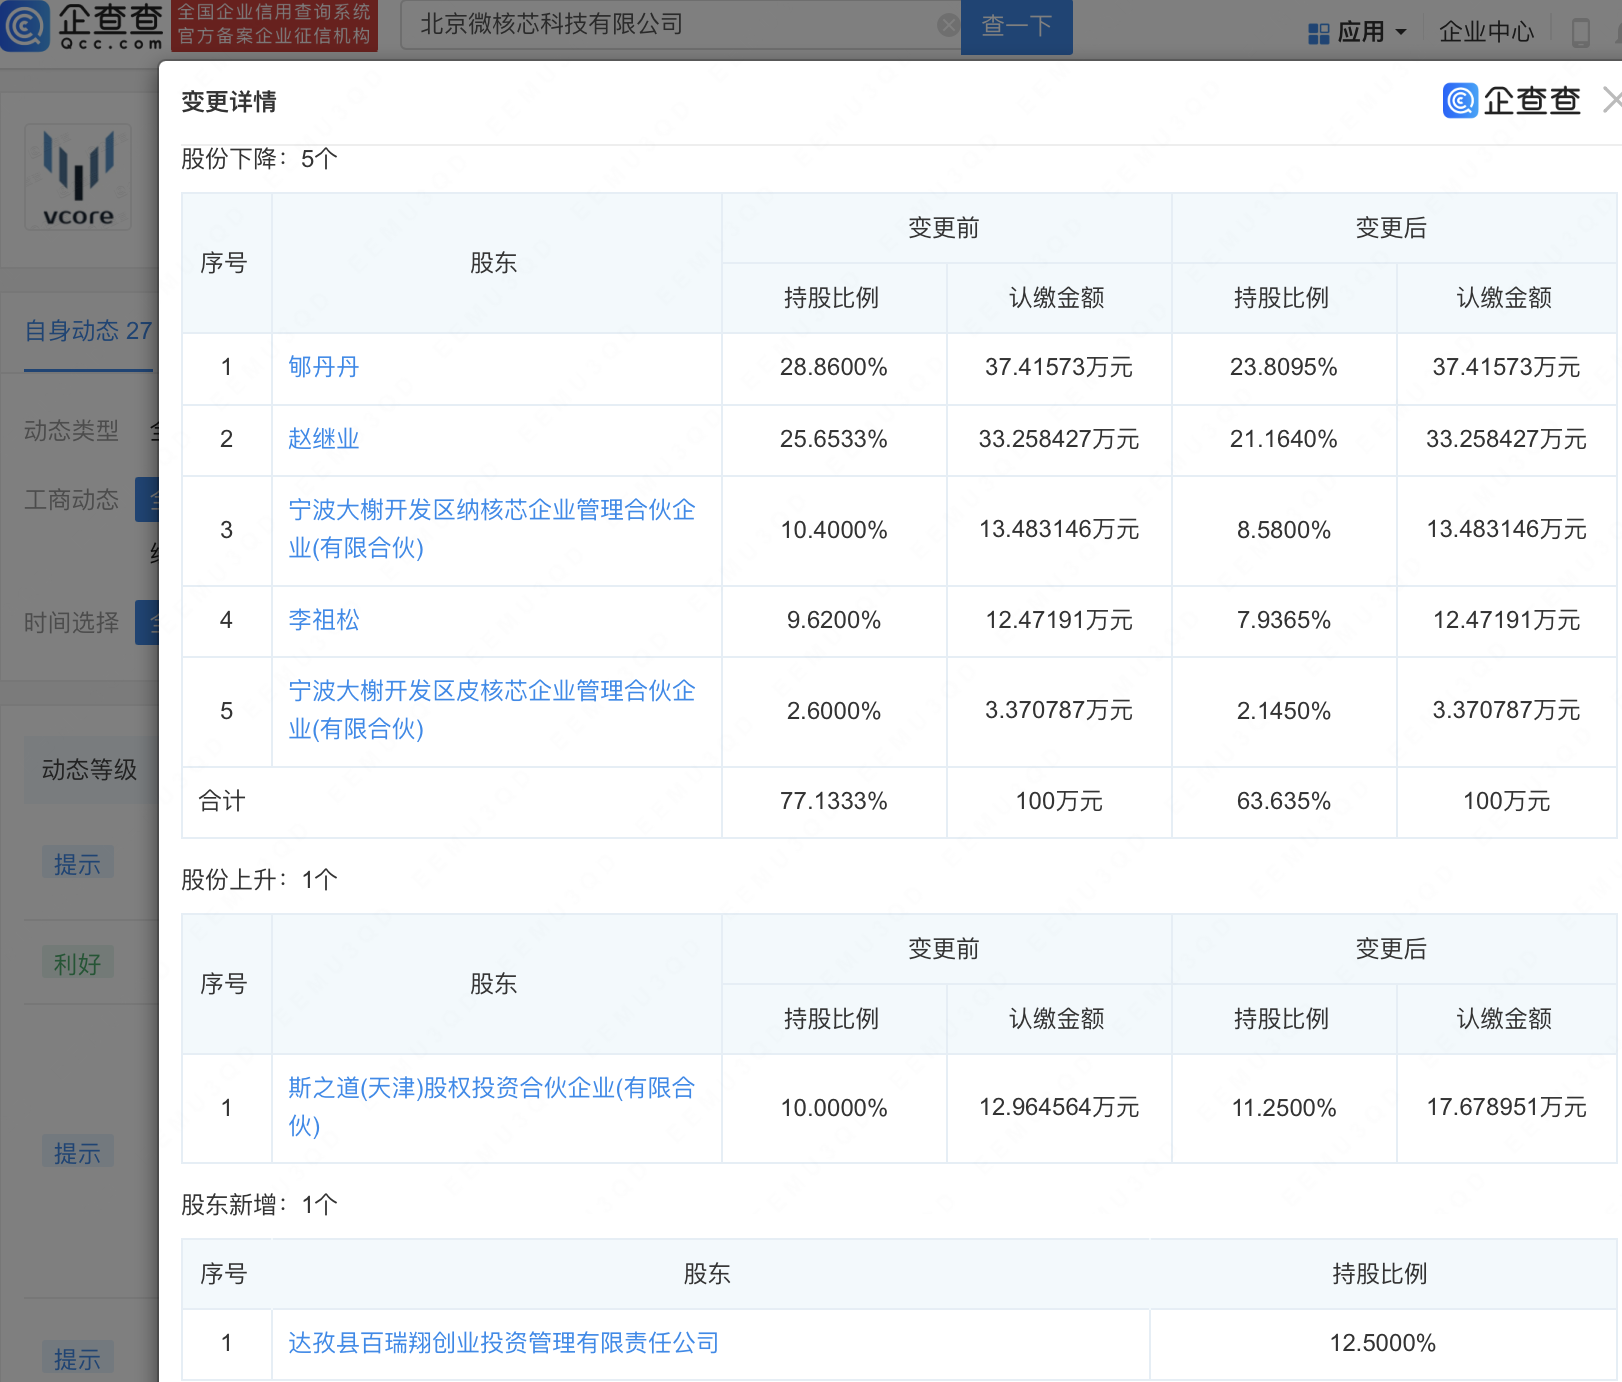
Task: Select the 12.964564万元 amount cell
Action: [1058, 1108]
